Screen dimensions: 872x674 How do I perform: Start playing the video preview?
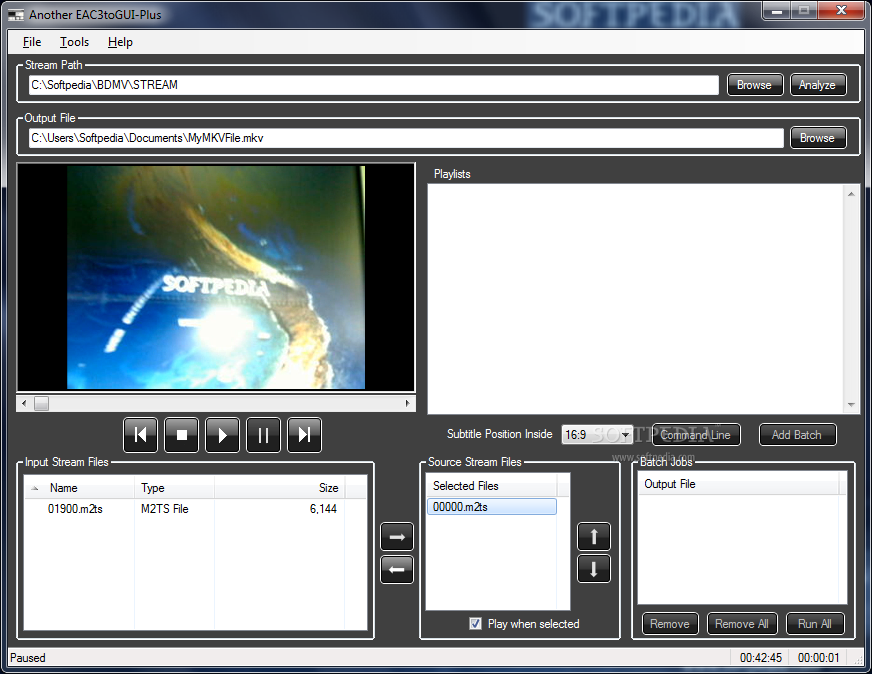(x=222, y=435)
